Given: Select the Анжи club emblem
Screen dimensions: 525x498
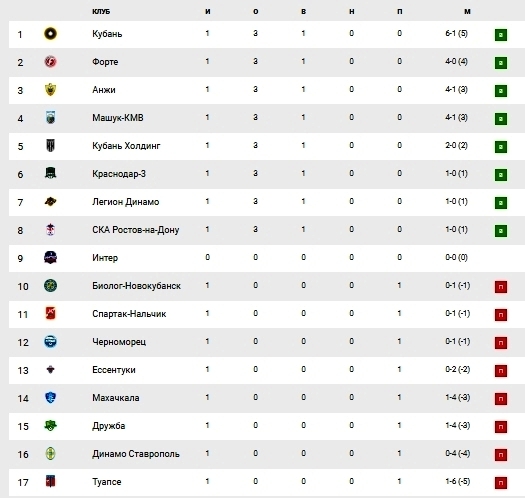Looking at the screenshot, I should pyautogui.click(x=51, y=90).
